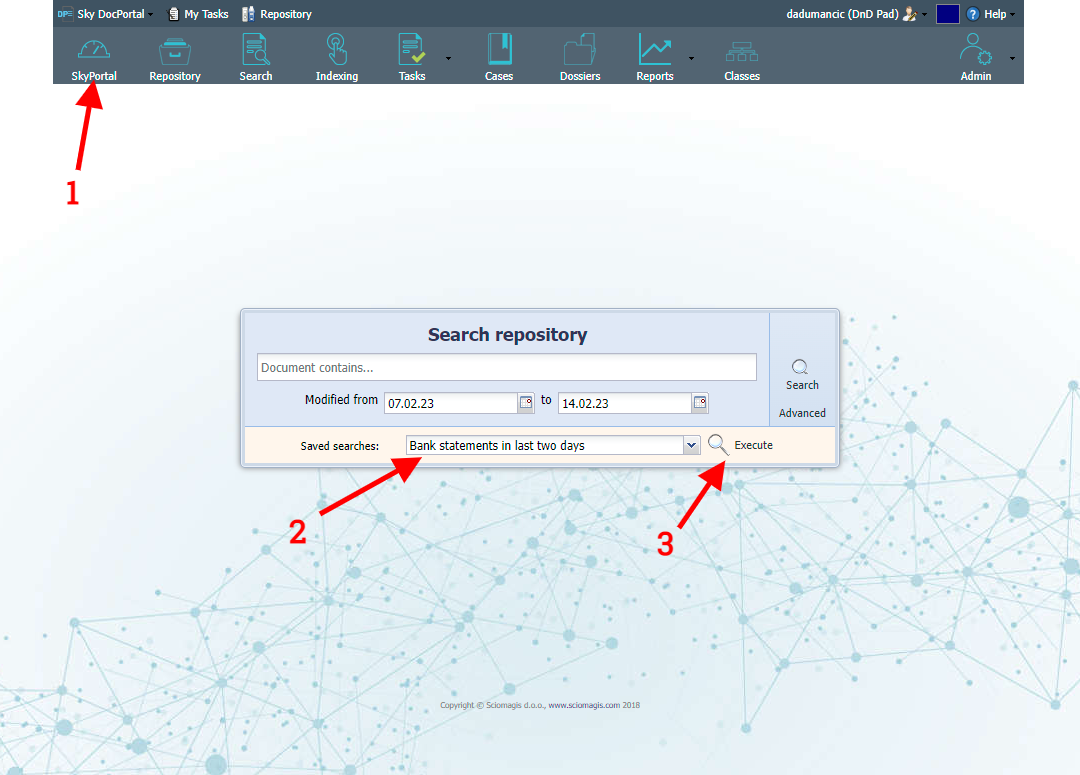Click the dadumancic (DnD Pad) username

842,14
